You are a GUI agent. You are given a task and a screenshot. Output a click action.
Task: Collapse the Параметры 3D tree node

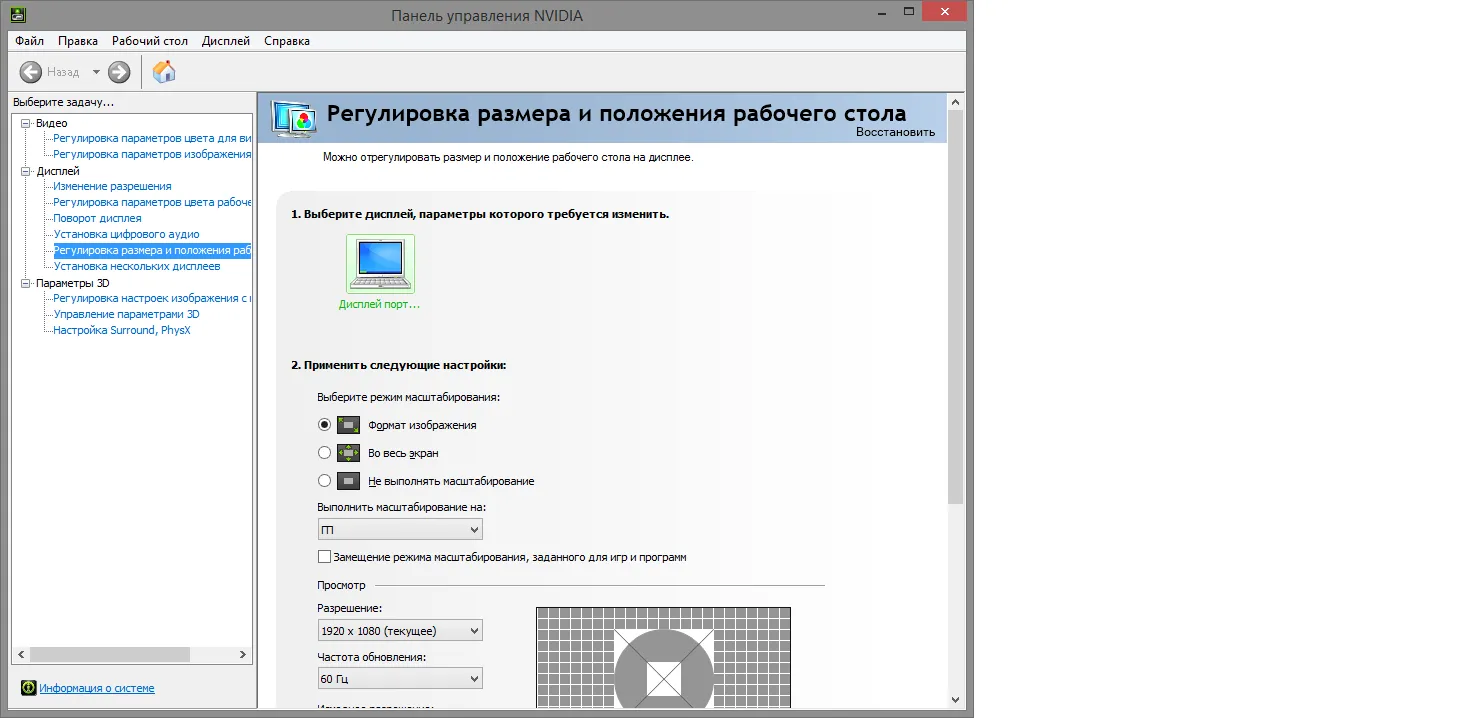coord(26,283)
